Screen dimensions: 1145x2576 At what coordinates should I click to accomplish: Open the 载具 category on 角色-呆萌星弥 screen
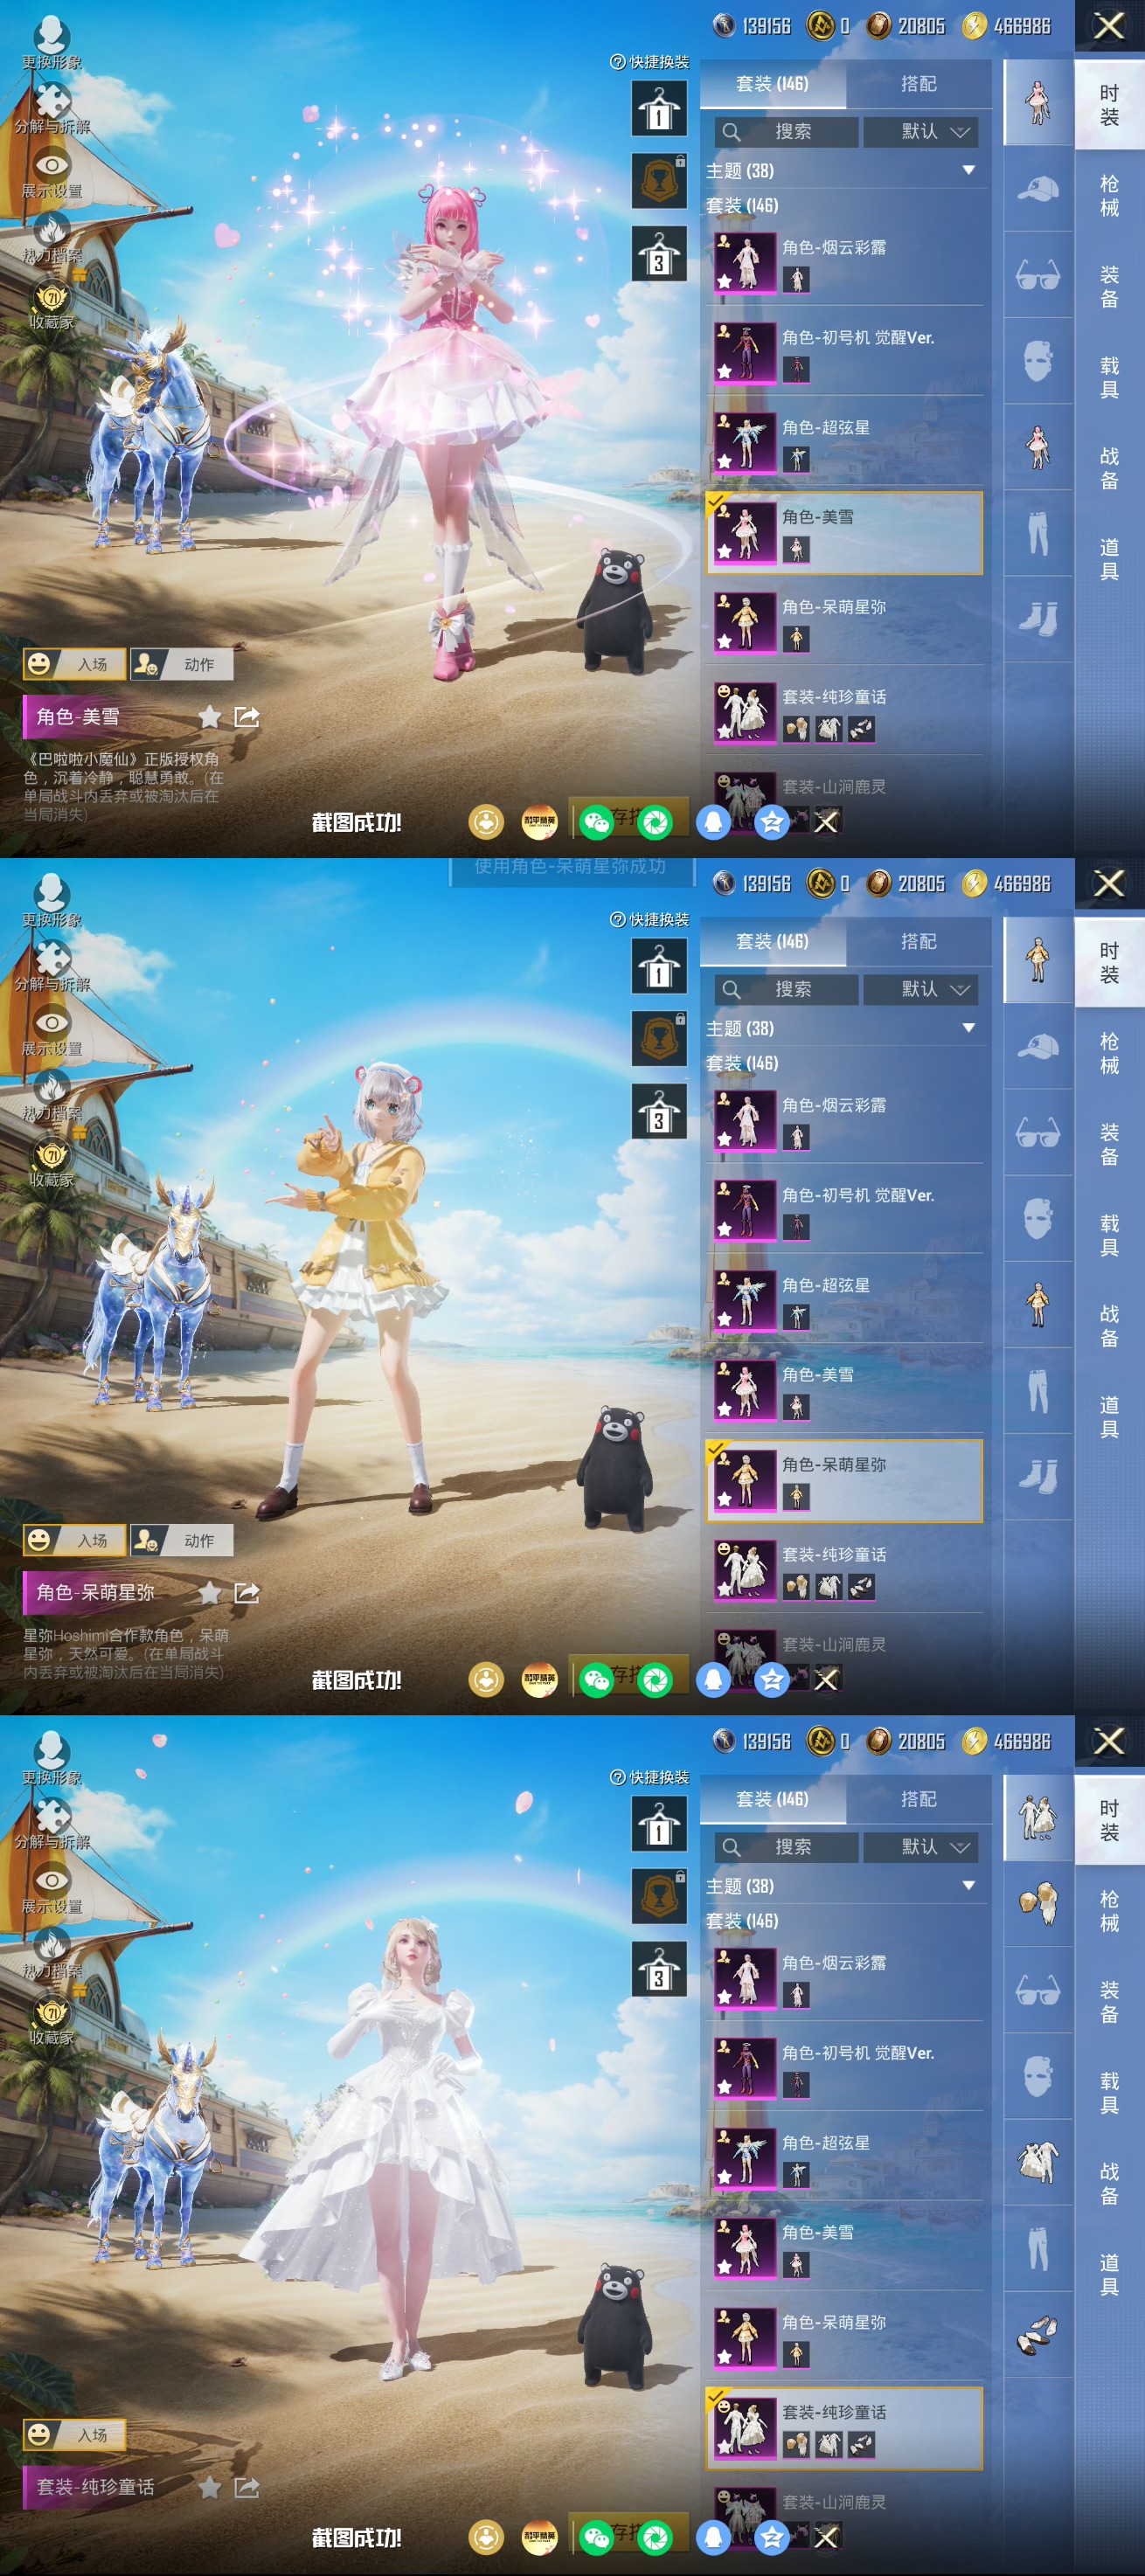pos(1109,1234)
